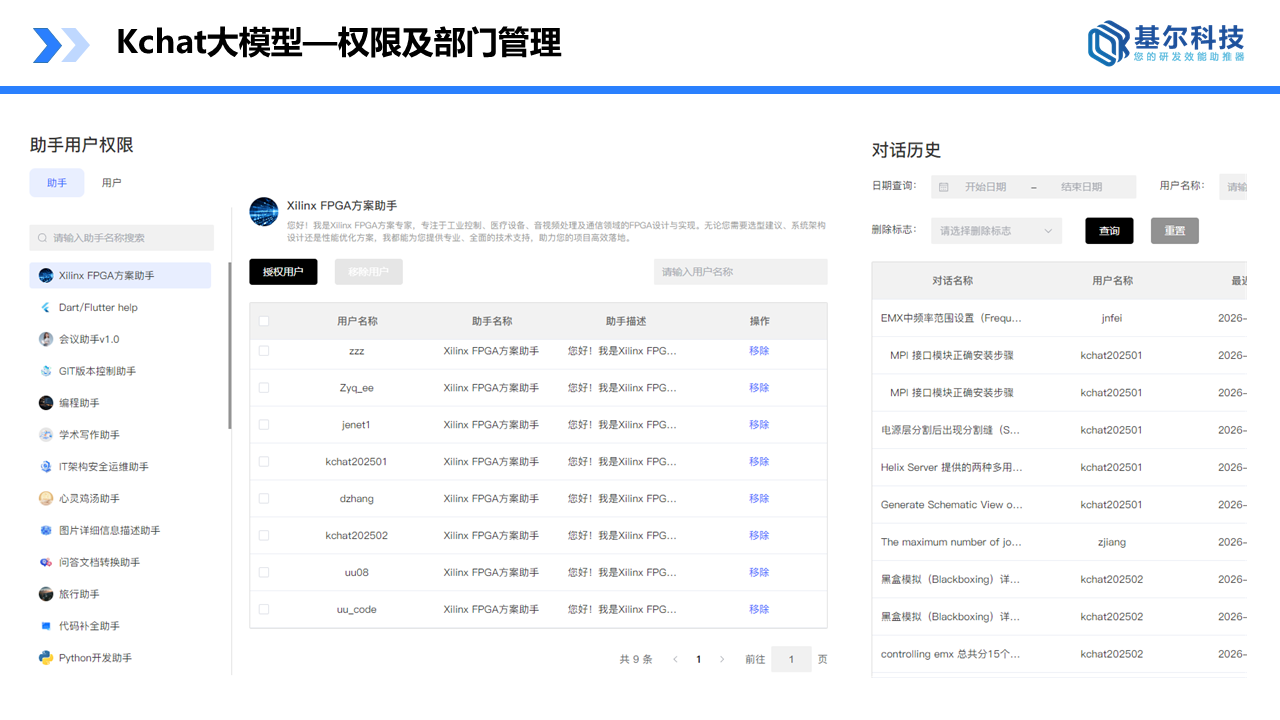
Task: Click the page number input next to 前往
Action: point(791,659)
